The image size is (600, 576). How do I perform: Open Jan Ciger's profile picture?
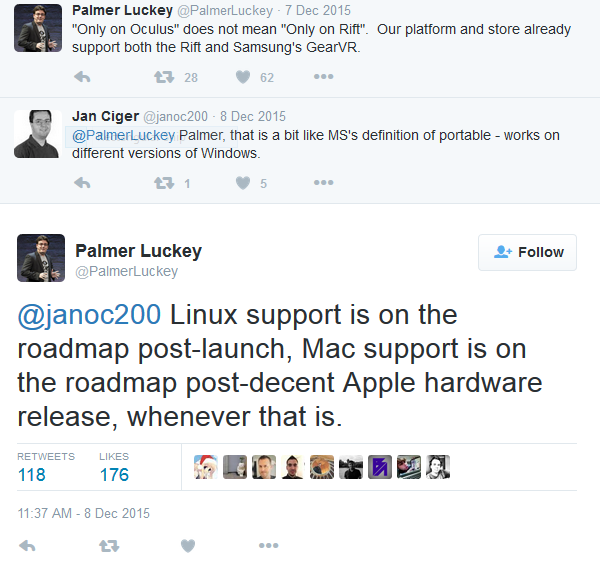point(38,133)
